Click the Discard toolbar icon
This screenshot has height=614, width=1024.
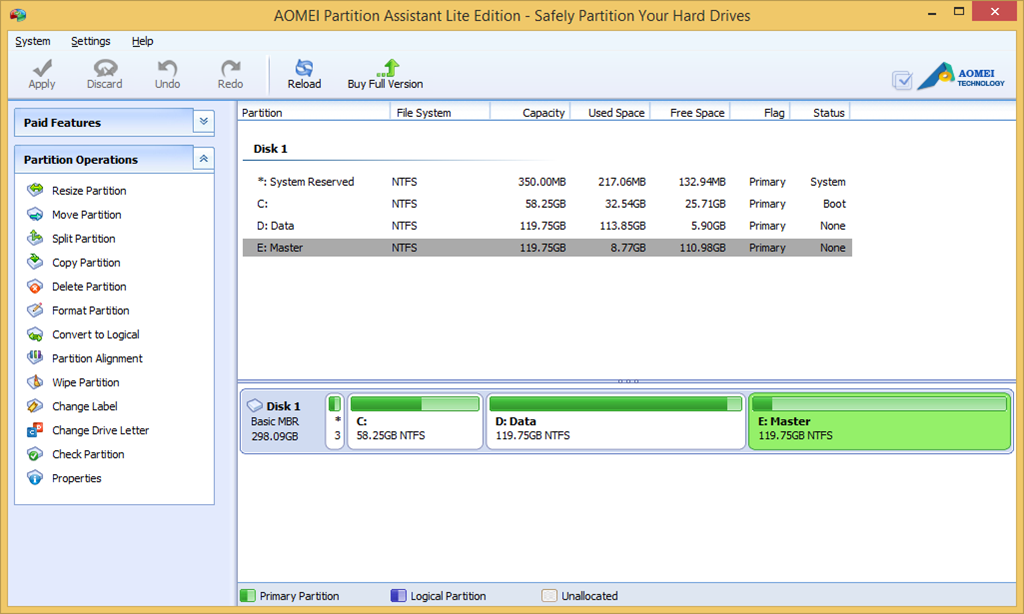coord(105,68)
